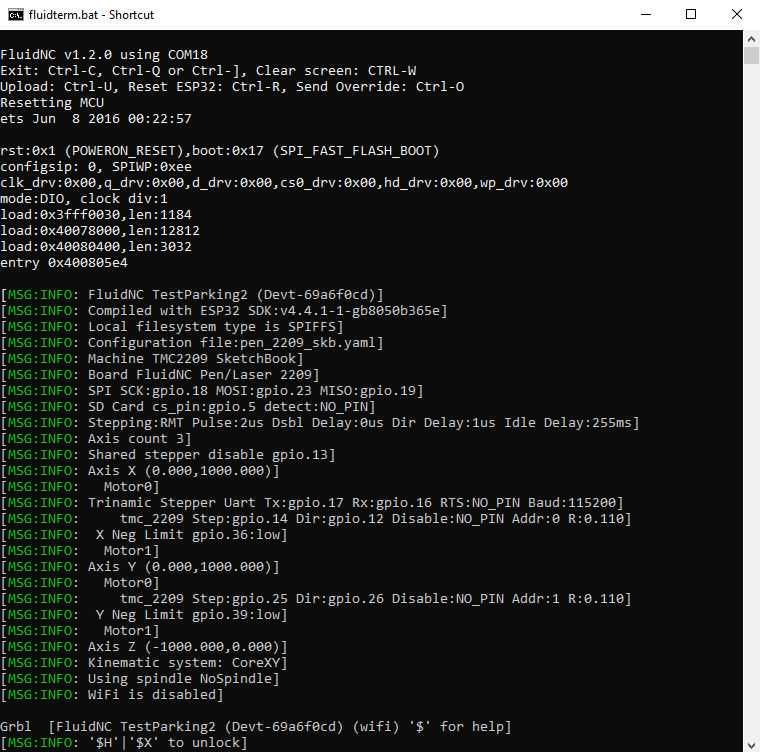Click the 'Board FluidNC Pen/Laser 2209' line
Screen dimensions: 760x752
tap(160, 375)
